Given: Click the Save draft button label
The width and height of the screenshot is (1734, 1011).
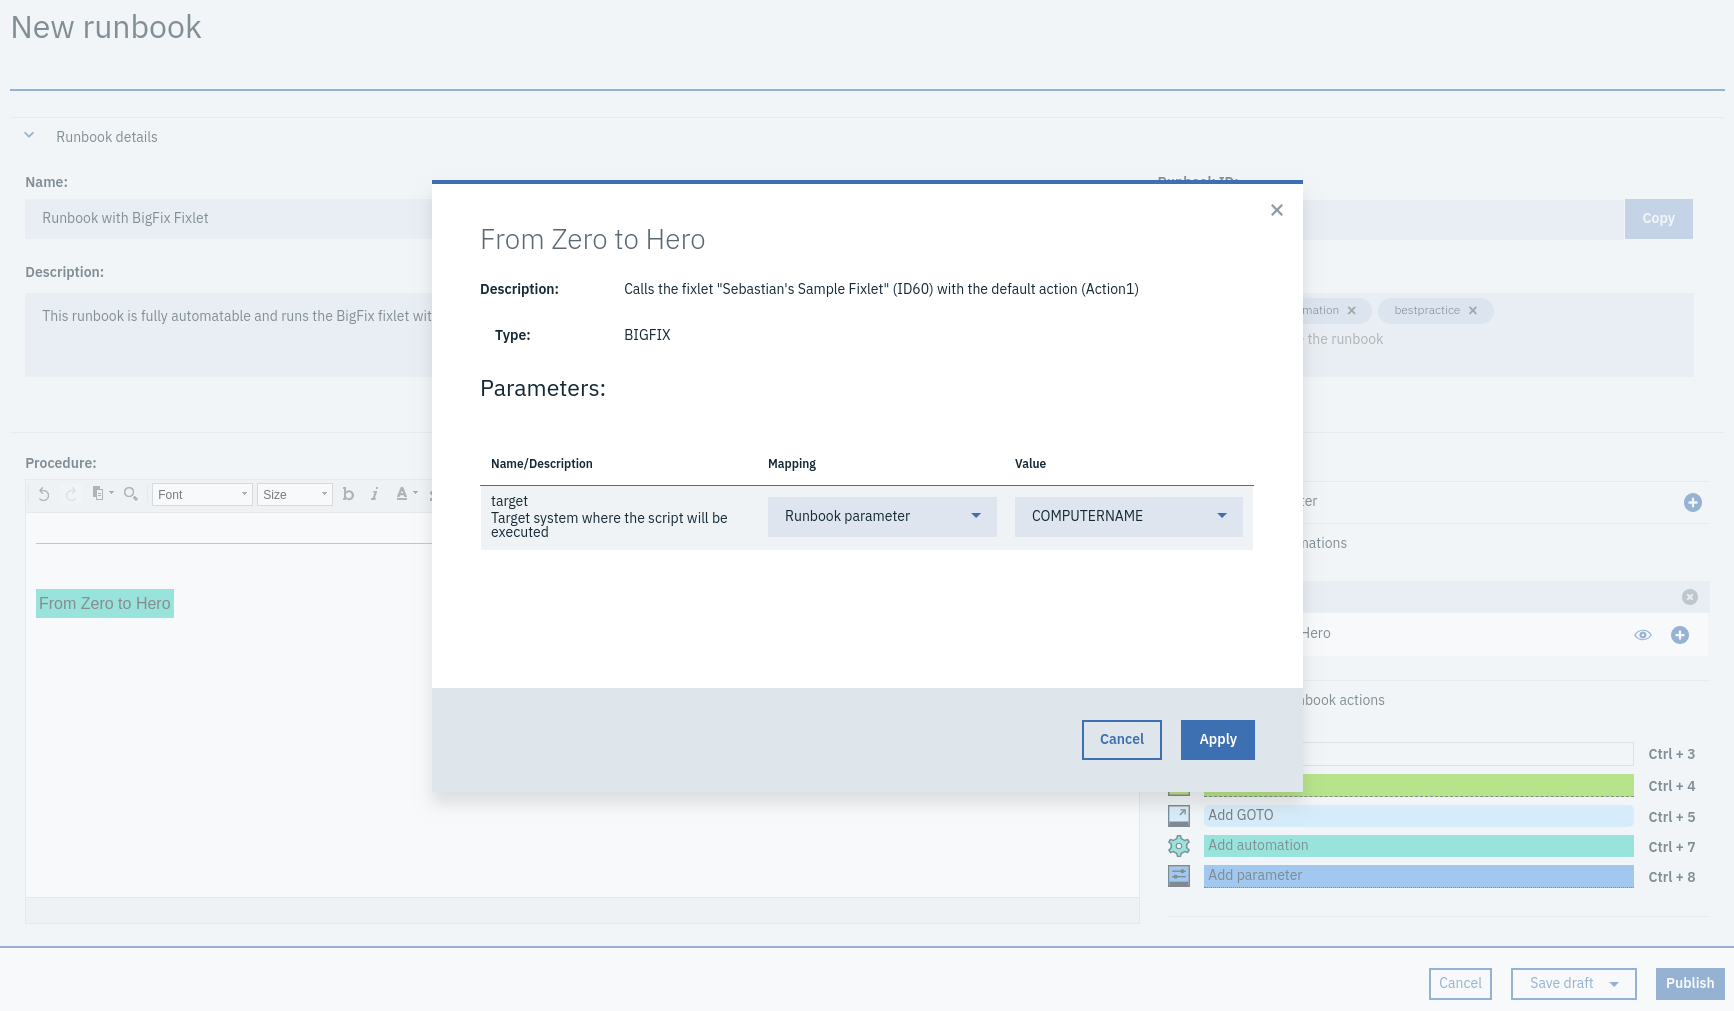Looking at the screenshot, I should tap(1561, 984).
